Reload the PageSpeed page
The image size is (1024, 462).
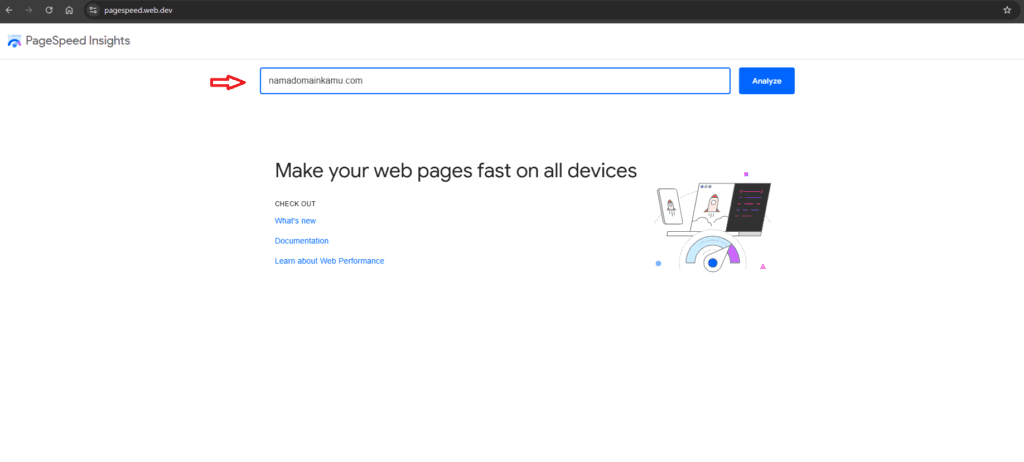pos(47,9)
